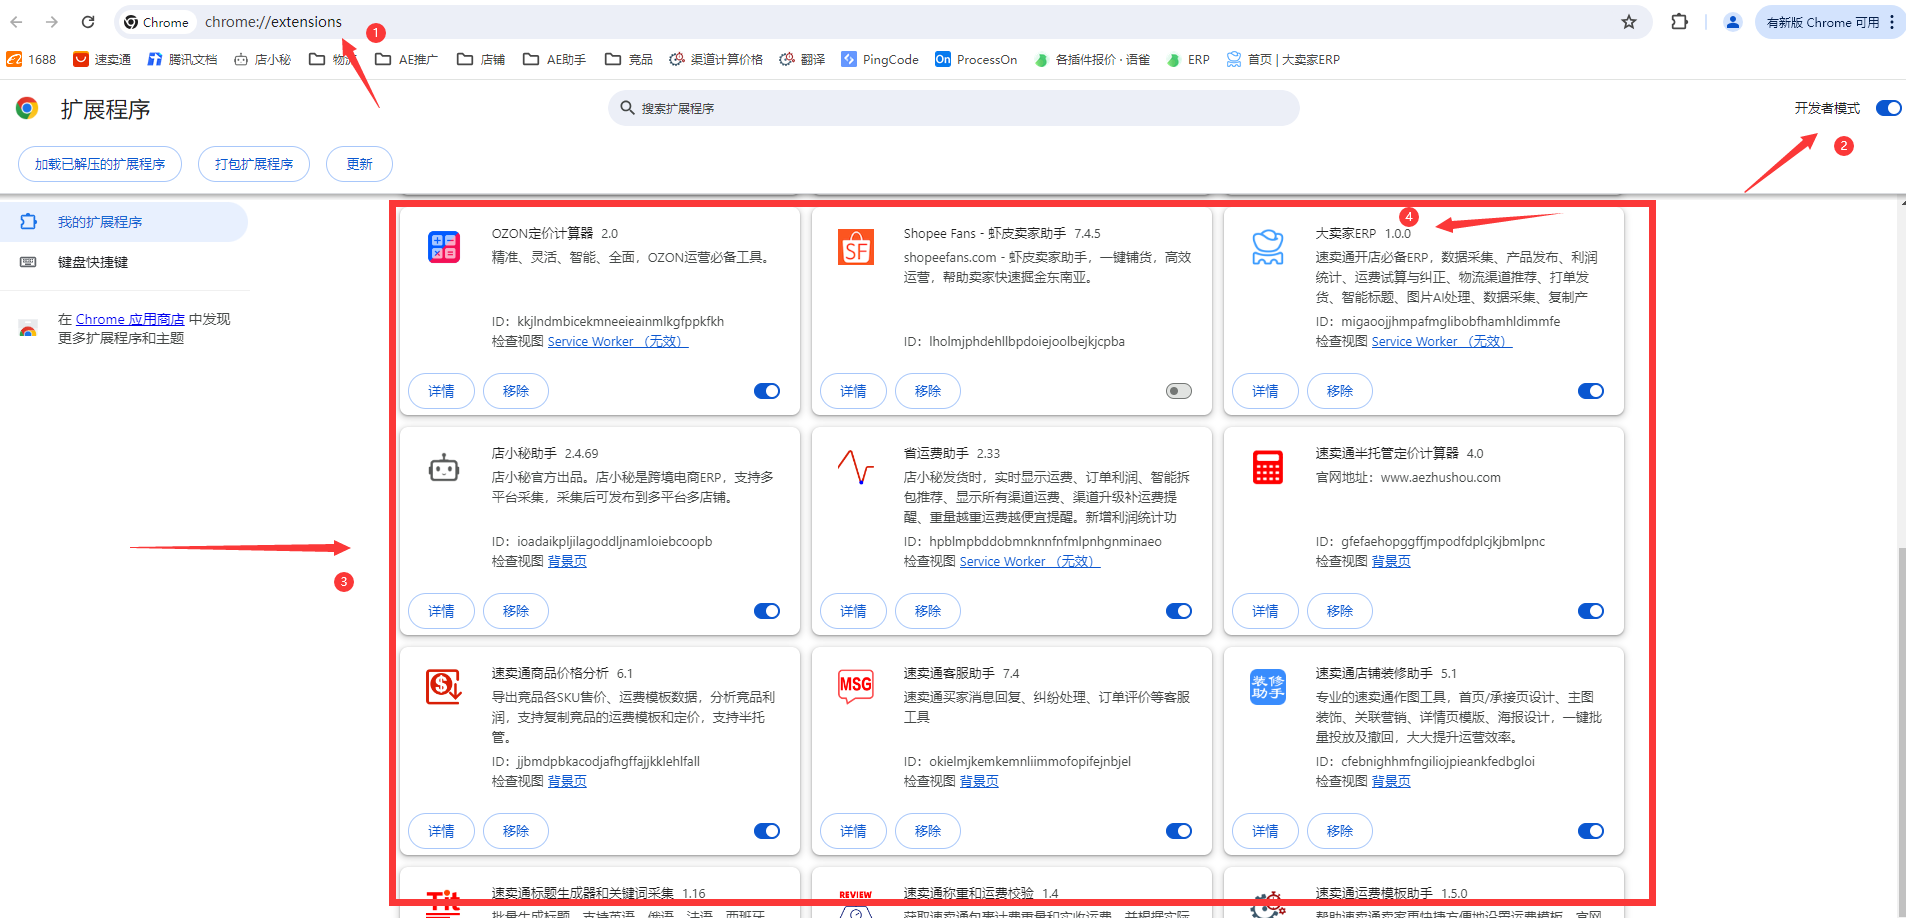Open the ProcessOn bookmark
Screen dimensions: 1906x918
click(976, 60)
